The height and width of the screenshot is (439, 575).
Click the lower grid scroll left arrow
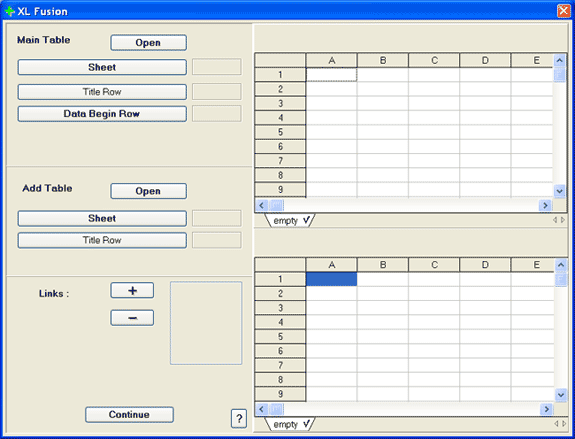261,409
